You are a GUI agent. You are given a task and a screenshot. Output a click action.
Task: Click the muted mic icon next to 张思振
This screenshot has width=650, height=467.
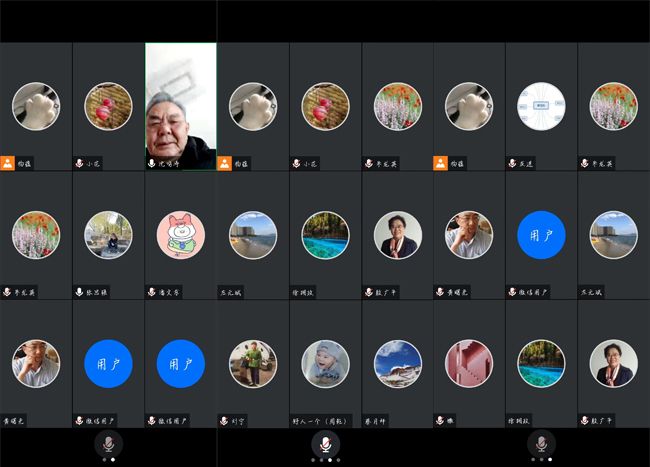80,292
